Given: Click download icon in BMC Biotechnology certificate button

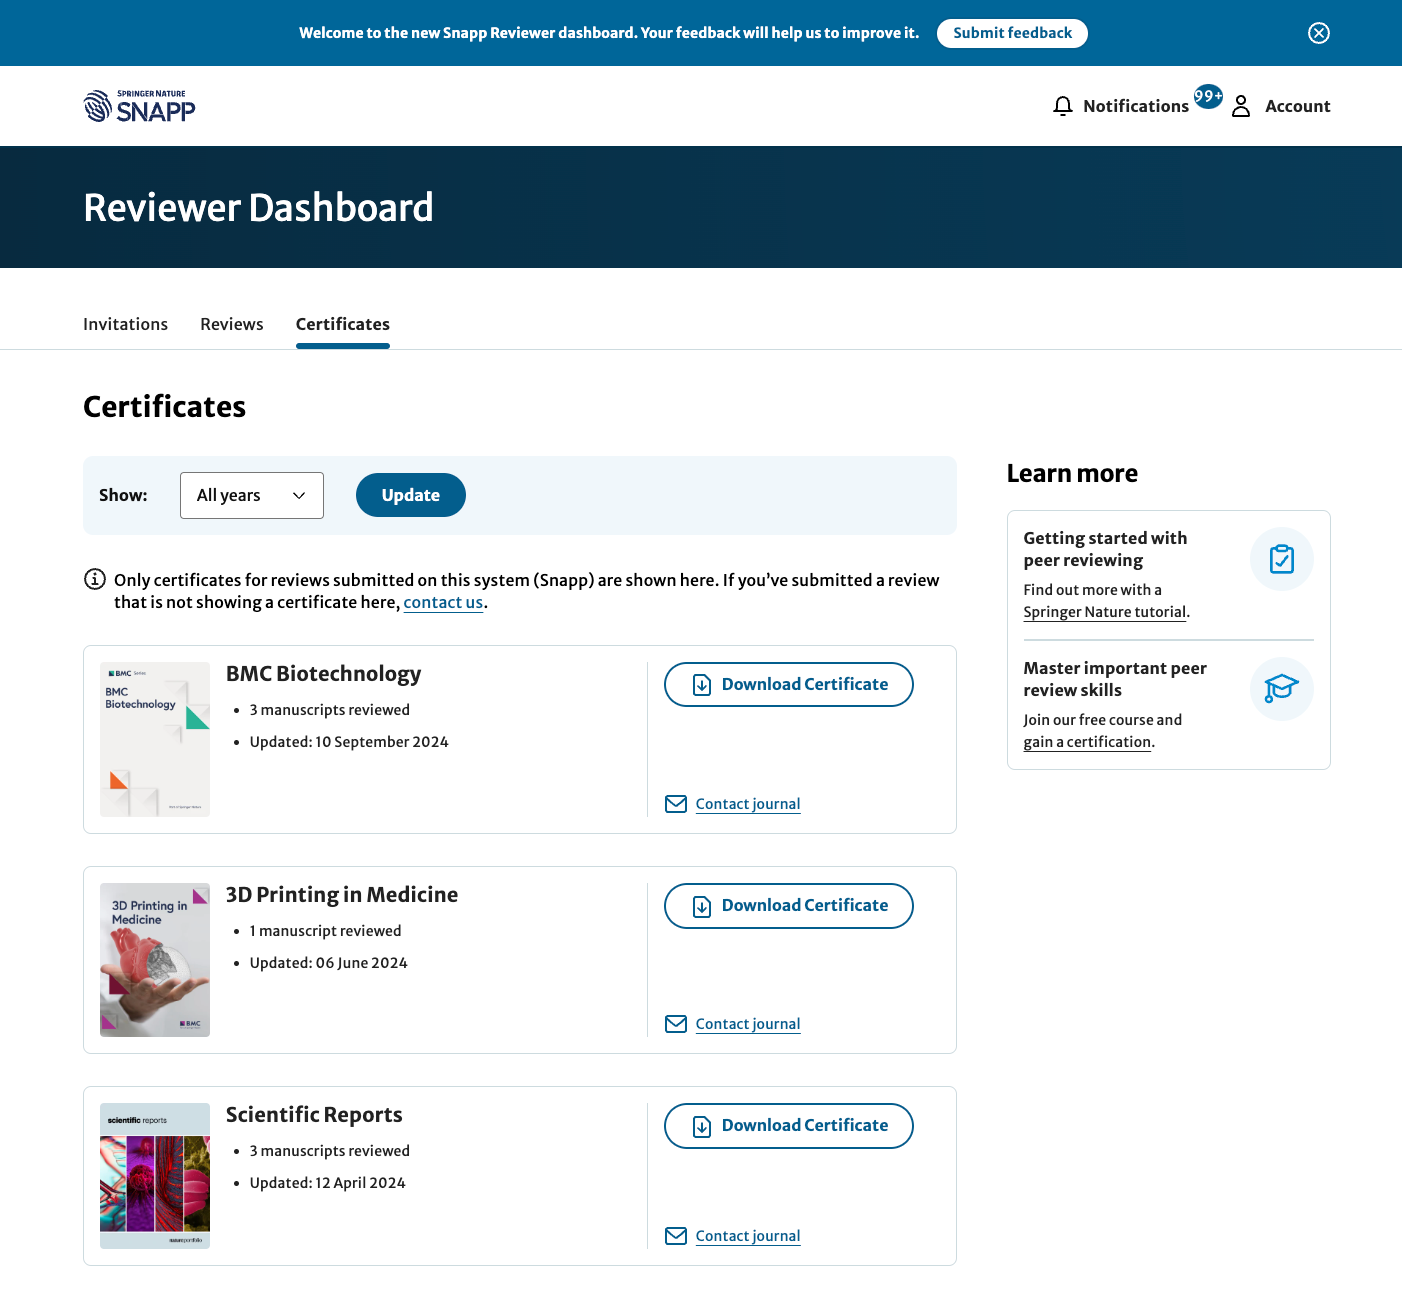Looking at the screenshot, I should tap(702, 685).
